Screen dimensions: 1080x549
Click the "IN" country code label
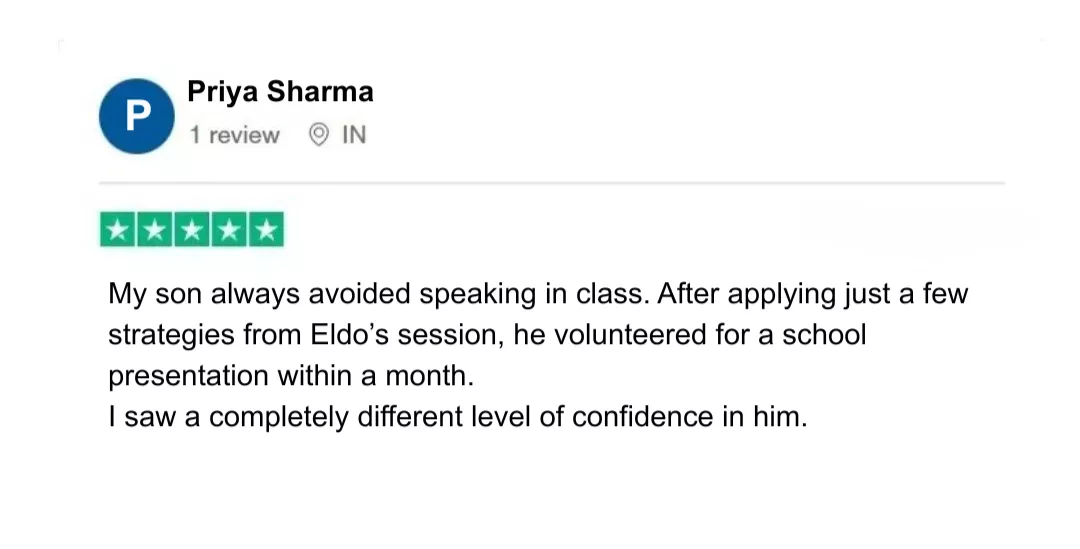point(354,135)
